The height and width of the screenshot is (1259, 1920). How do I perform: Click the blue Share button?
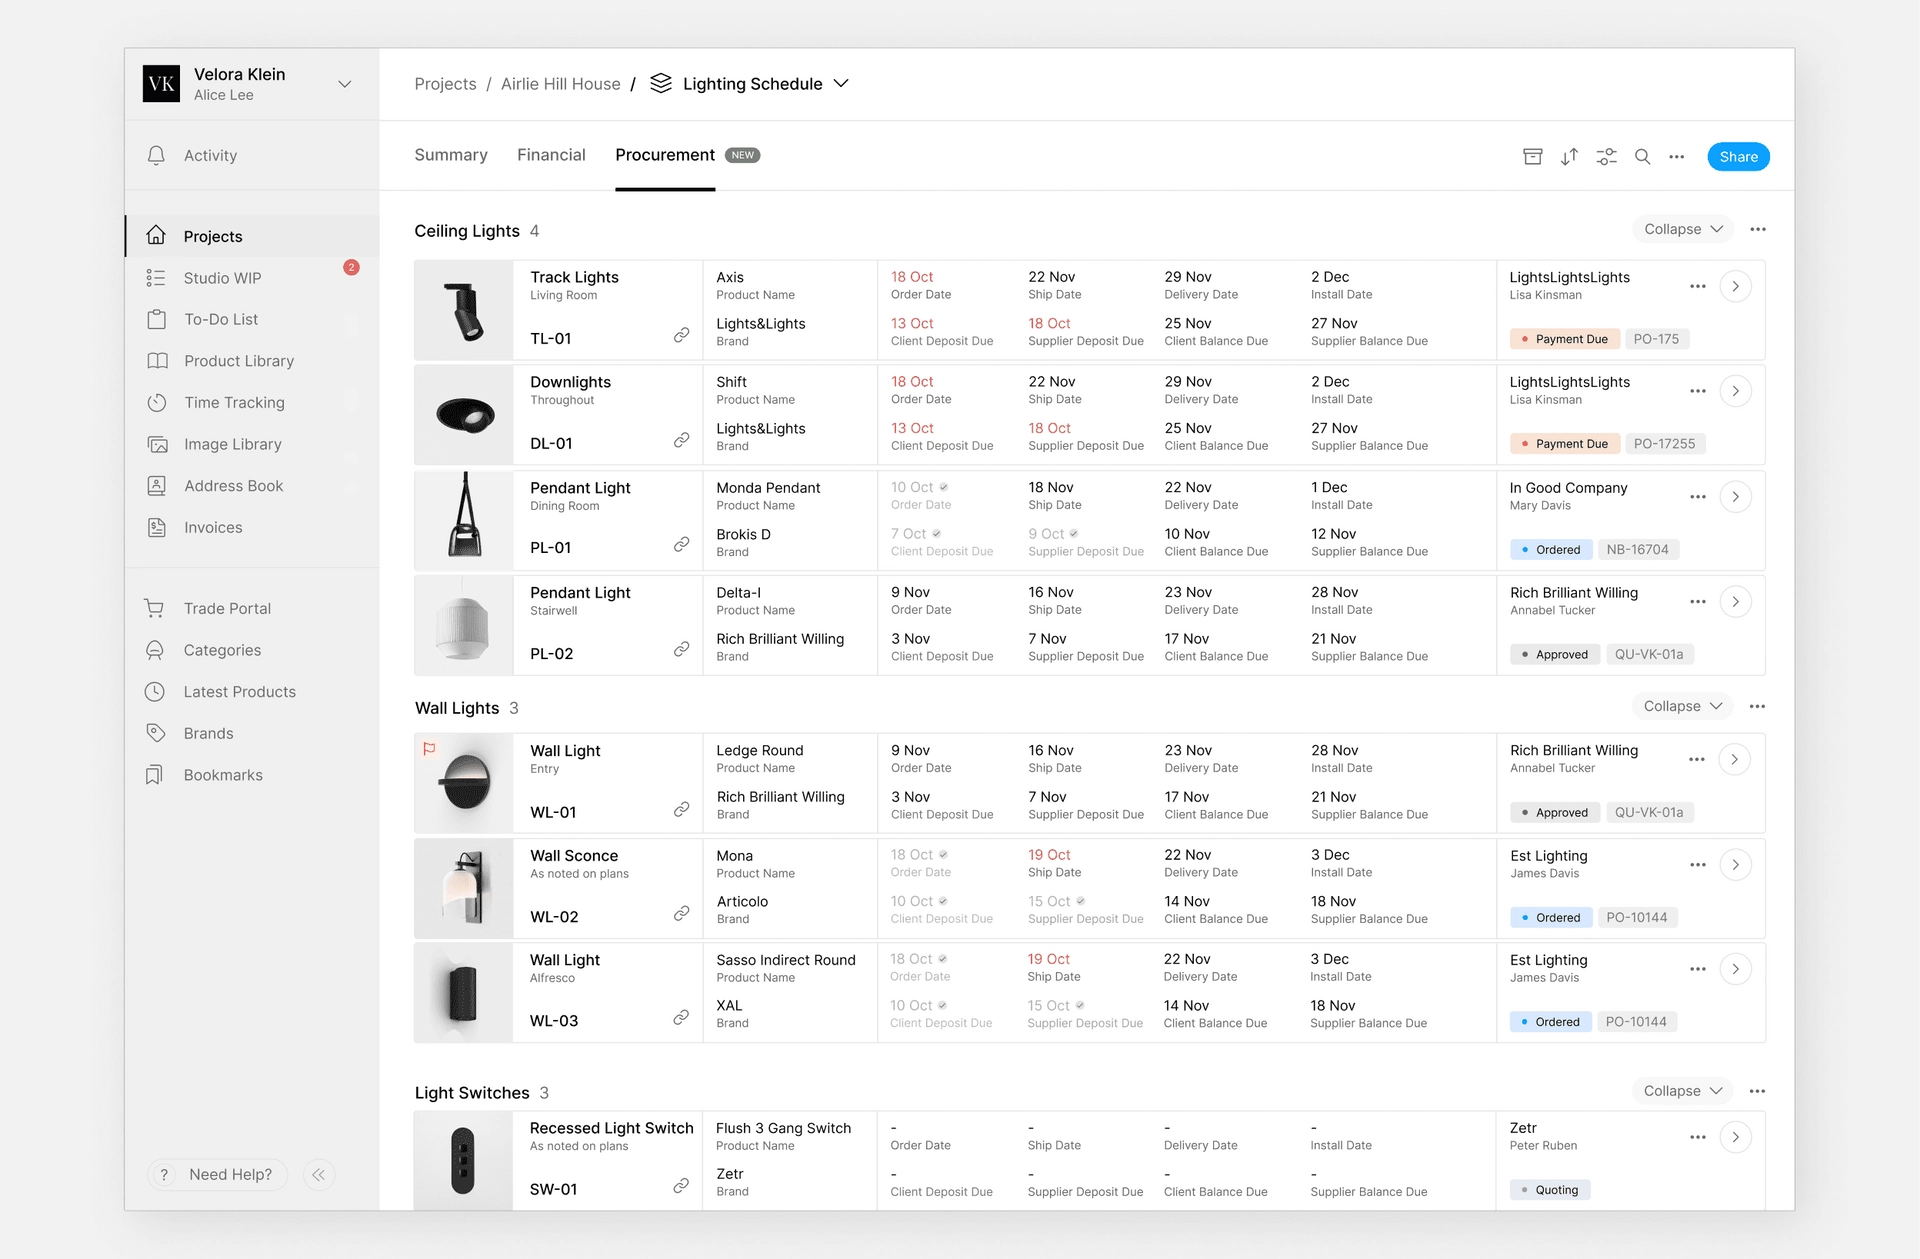click(x=1738, y=157)
